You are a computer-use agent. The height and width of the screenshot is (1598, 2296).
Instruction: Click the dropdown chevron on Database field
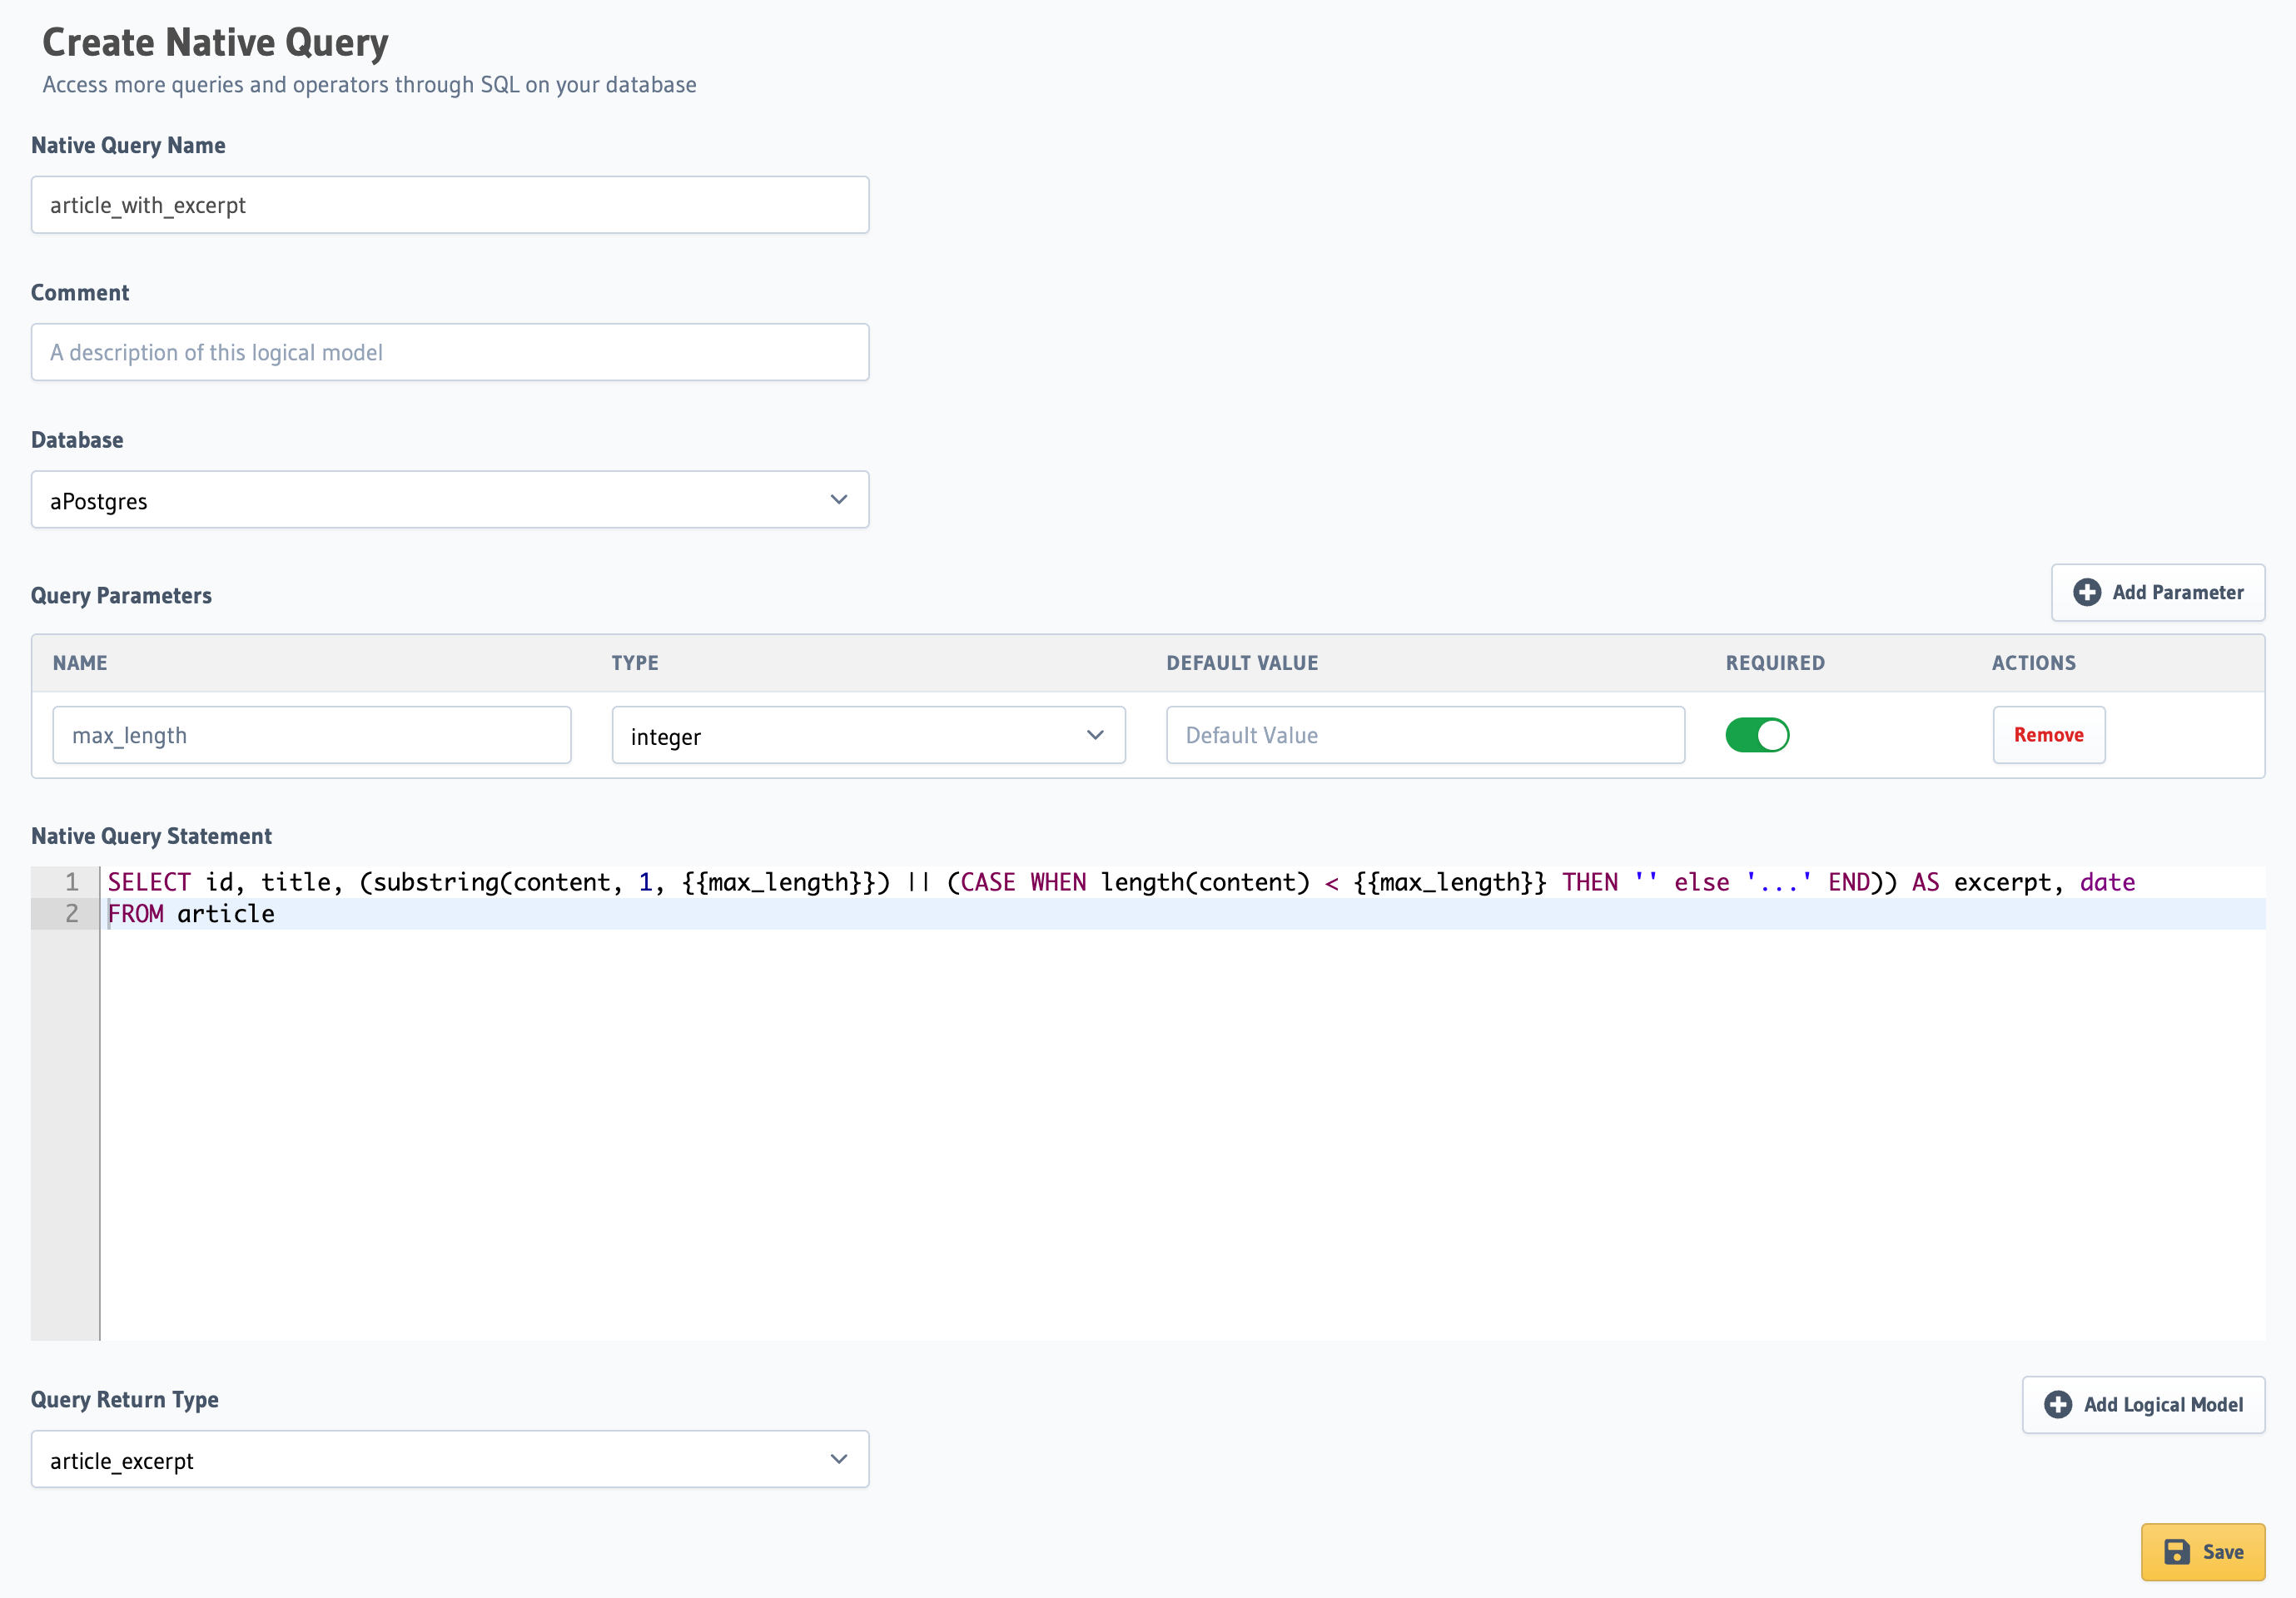tap(837, 501)
